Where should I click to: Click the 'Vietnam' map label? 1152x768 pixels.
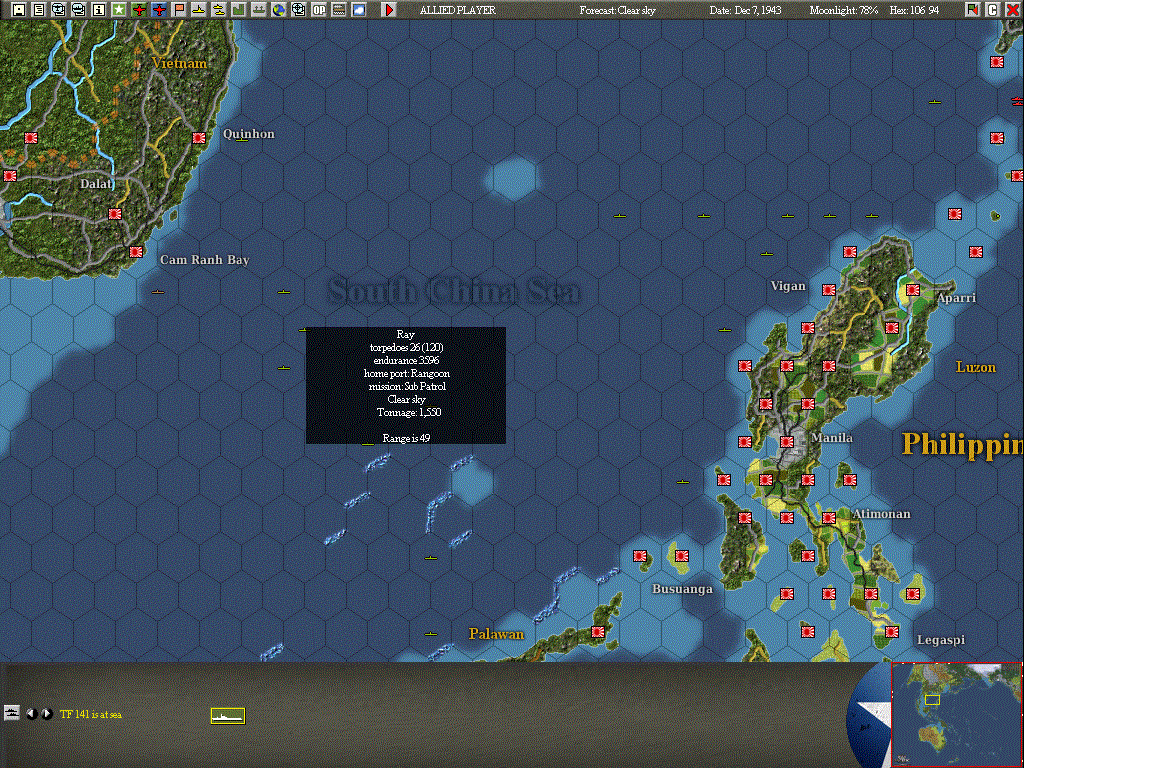coord(179,63)
